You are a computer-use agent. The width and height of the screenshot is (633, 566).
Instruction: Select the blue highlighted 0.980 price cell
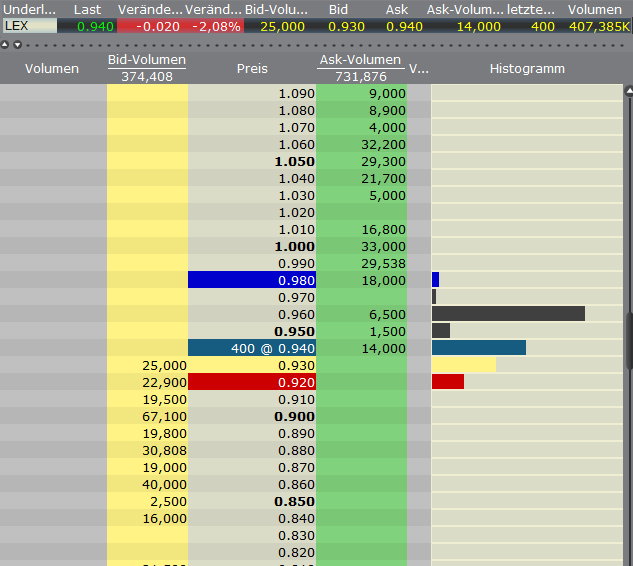click(x=252, y=280)
